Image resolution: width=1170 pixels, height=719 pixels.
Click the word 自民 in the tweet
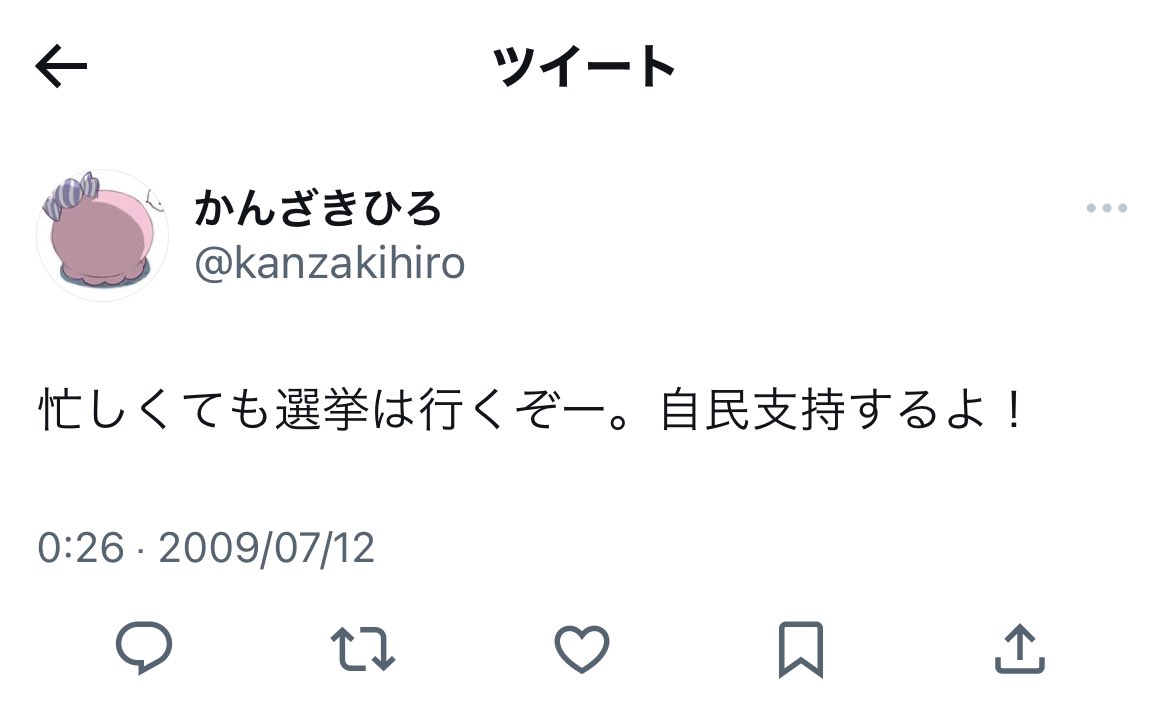[705, 409]
